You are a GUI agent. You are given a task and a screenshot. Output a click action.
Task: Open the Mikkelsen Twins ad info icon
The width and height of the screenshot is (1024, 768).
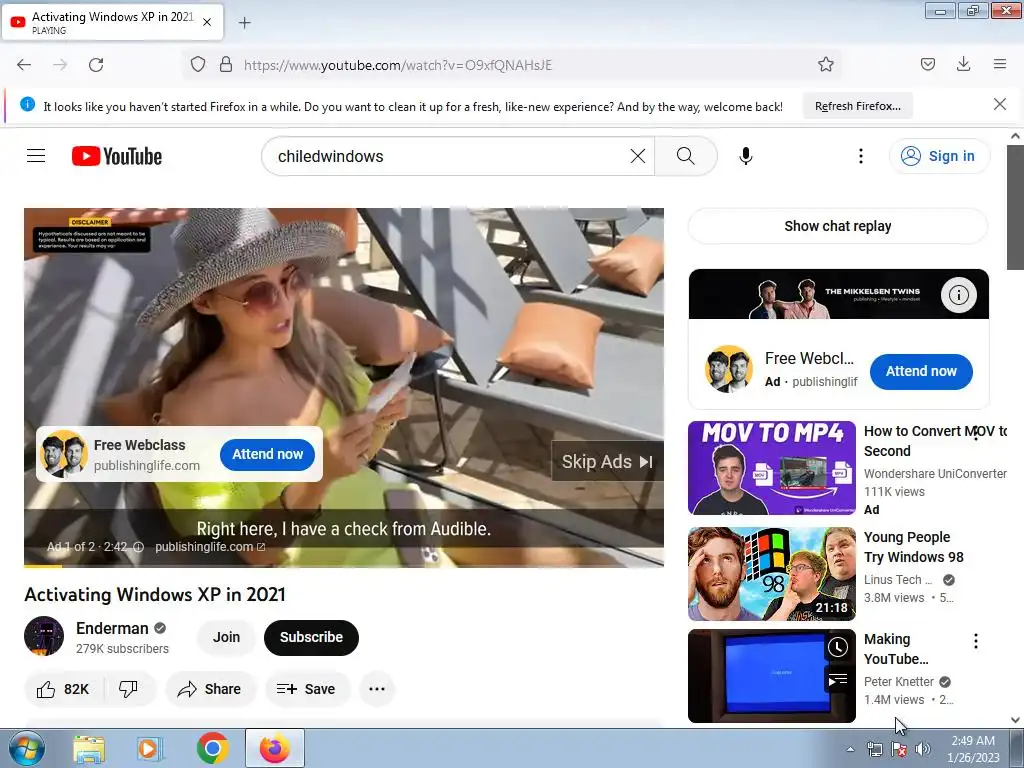(x=958, y=295)
